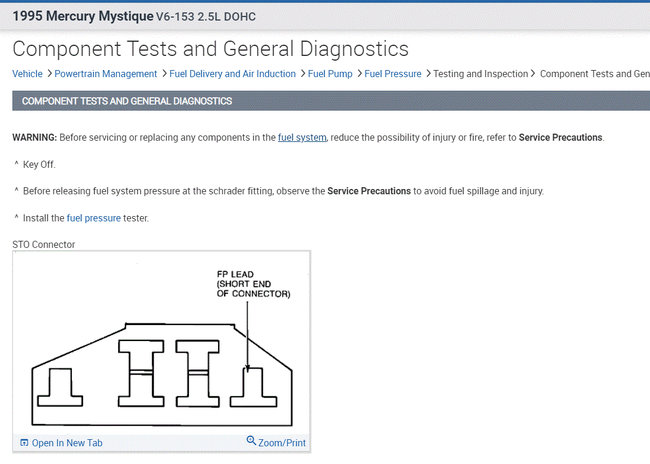The height and width of the screenshot is (464, 650).
Task: Open Fuel Delivery and Air Induction breadcrumb
Action: tap(233, 74)
